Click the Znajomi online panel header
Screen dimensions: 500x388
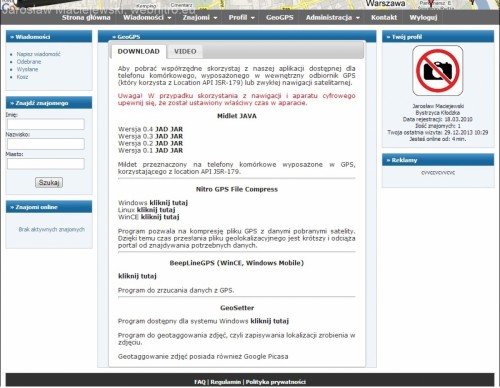49,207
